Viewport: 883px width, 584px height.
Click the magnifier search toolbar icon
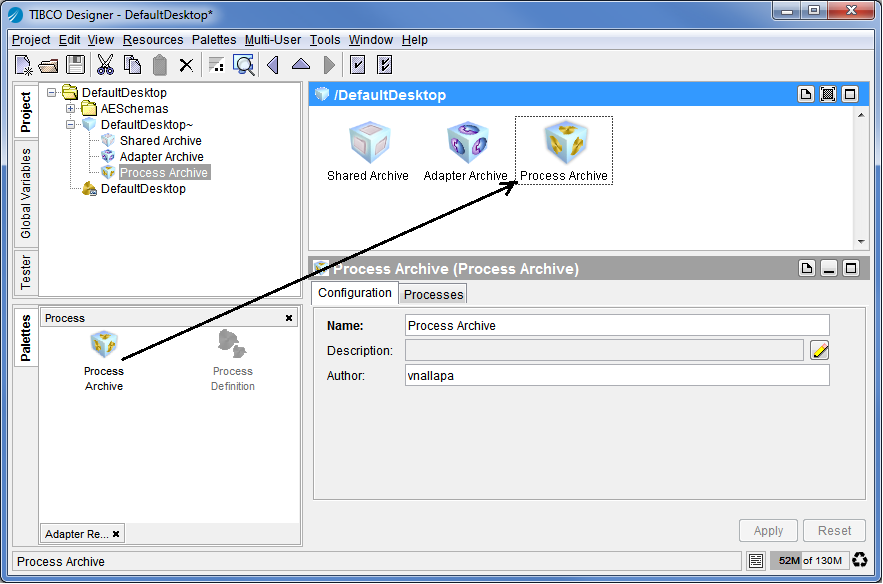(x=244, y=65)
